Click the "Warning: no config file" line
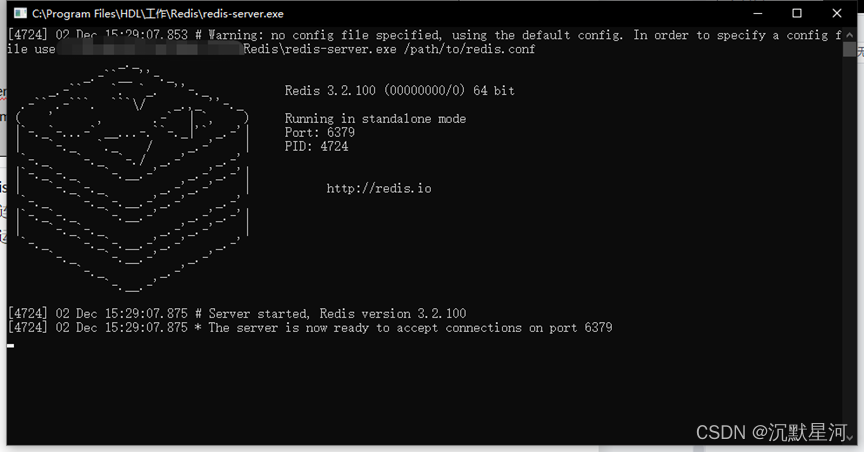Viewport: 864px width, 452px height. [x=424, y=35]
